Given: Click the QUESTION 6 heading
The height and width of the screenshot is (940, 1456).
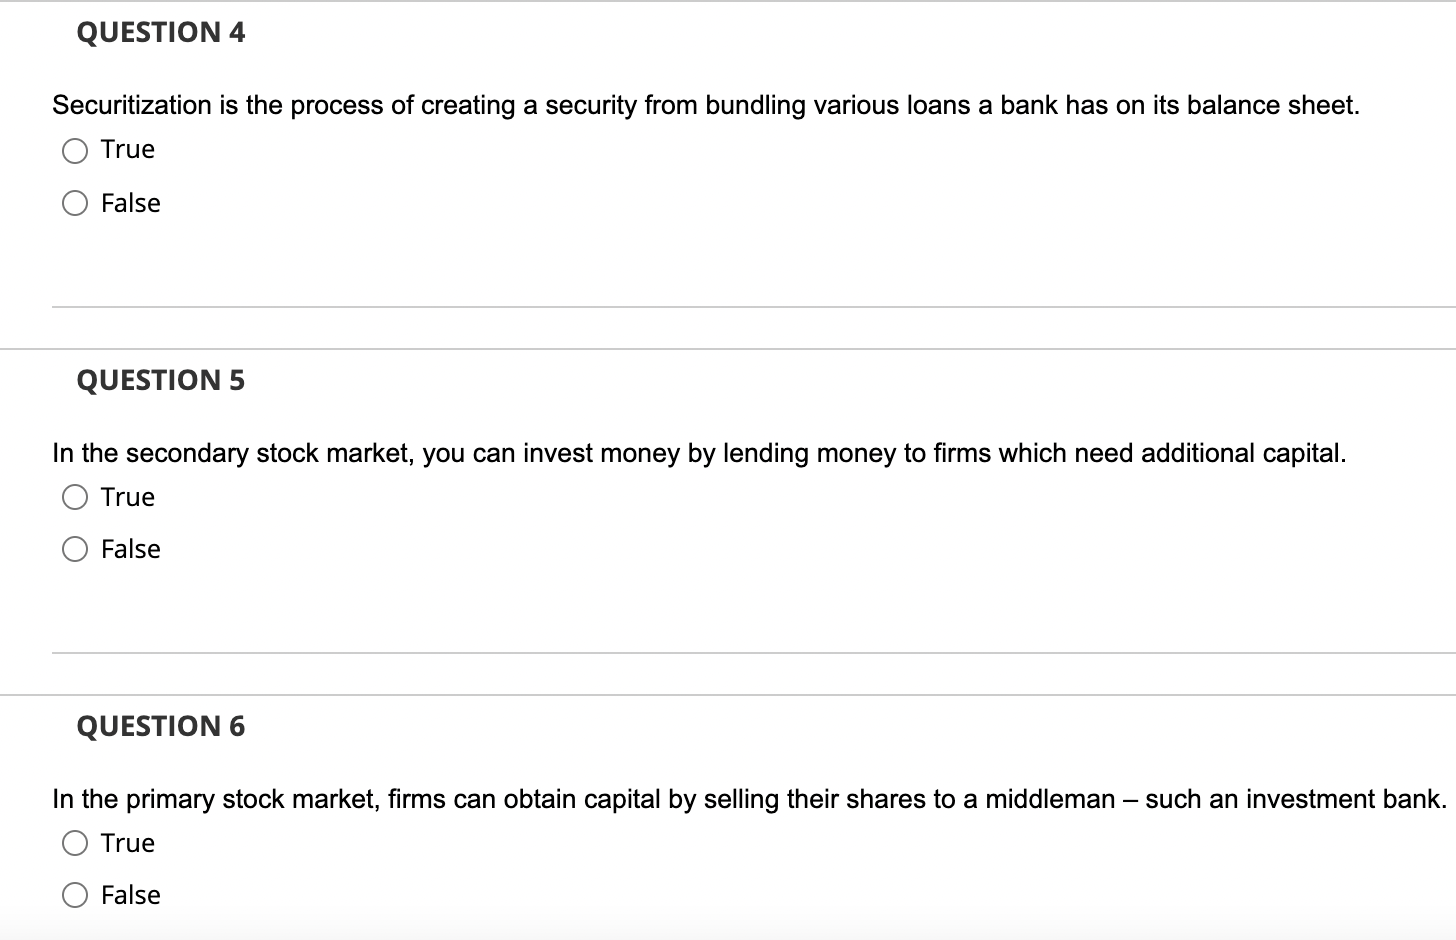Looking at the screenshot, I should pyautogui.click(x=160, y=727).
